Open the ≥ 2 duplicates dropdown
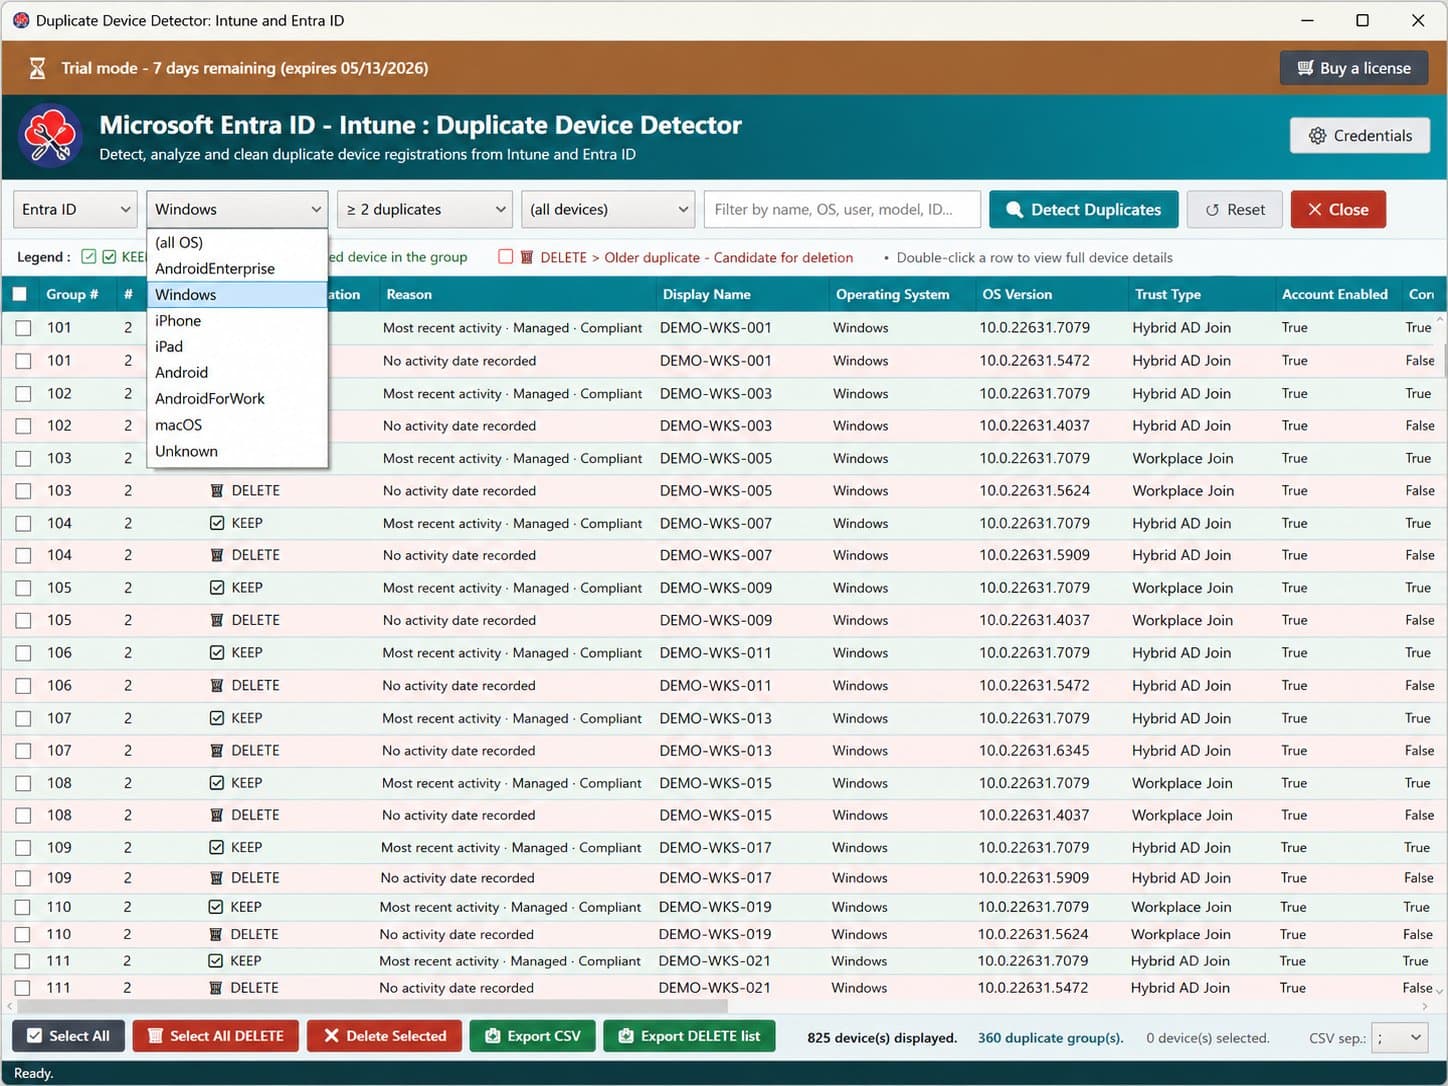1448x1086 pixels. [425, 209]
